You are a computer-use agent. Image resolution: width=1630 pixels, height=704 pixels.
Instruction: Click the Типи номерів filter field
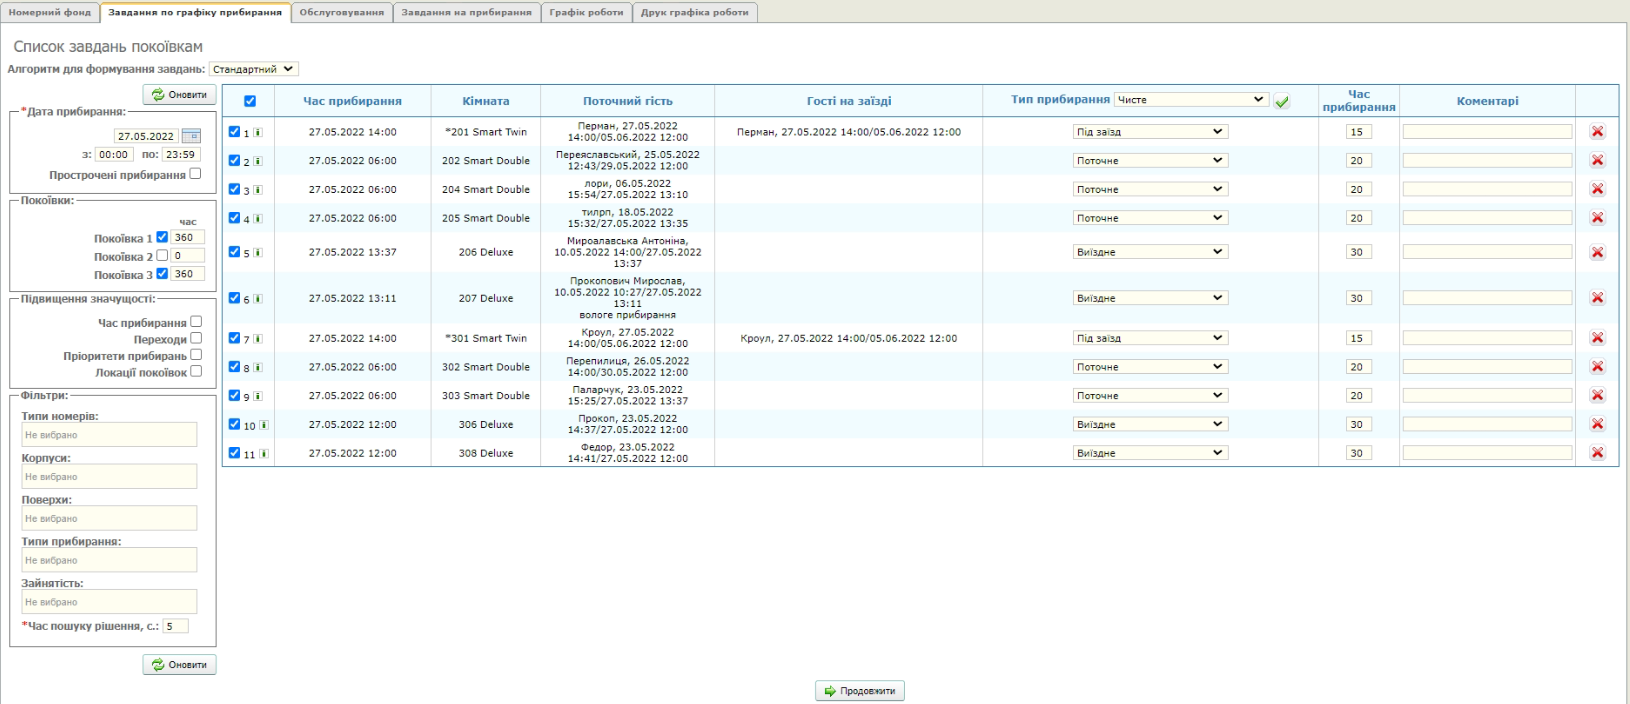pos(109,435)
